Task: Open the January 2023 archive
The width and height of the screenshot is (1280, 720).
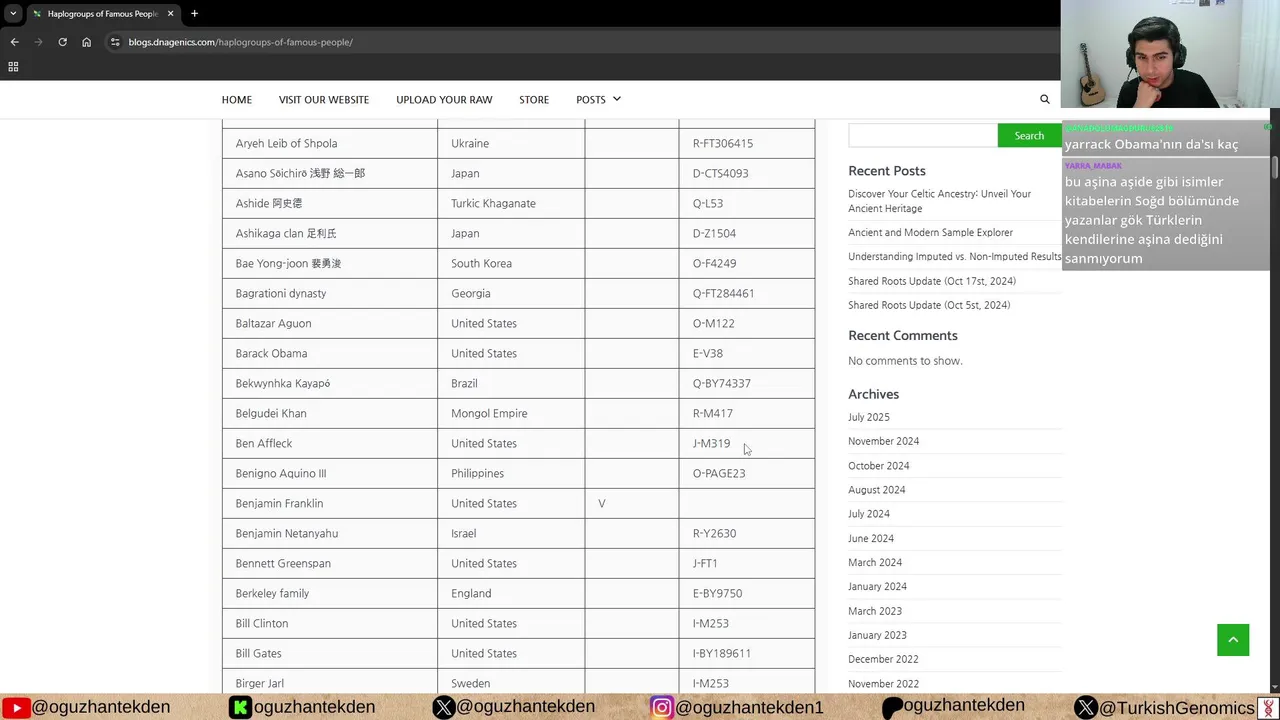Action: coord(877,635)
